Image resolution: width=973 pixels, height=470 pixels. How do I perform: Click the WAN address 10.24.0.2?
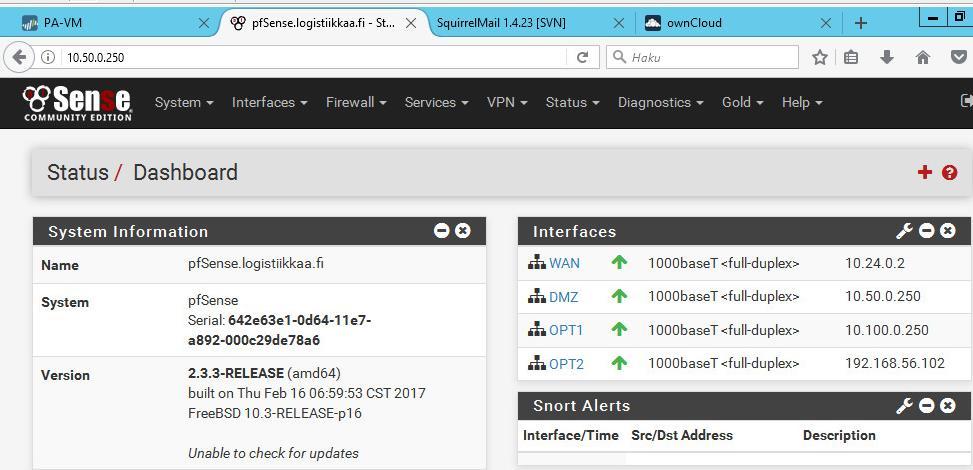click(875, 263)
